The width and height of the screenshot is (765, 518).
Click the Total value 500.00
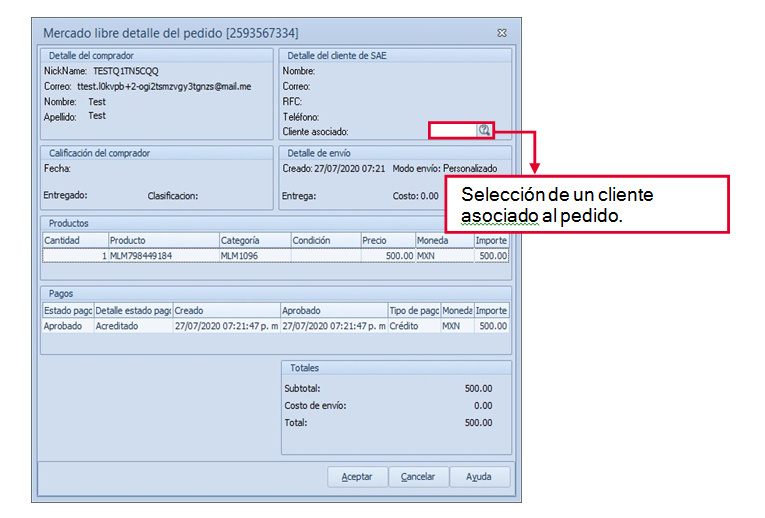[478, 423]
